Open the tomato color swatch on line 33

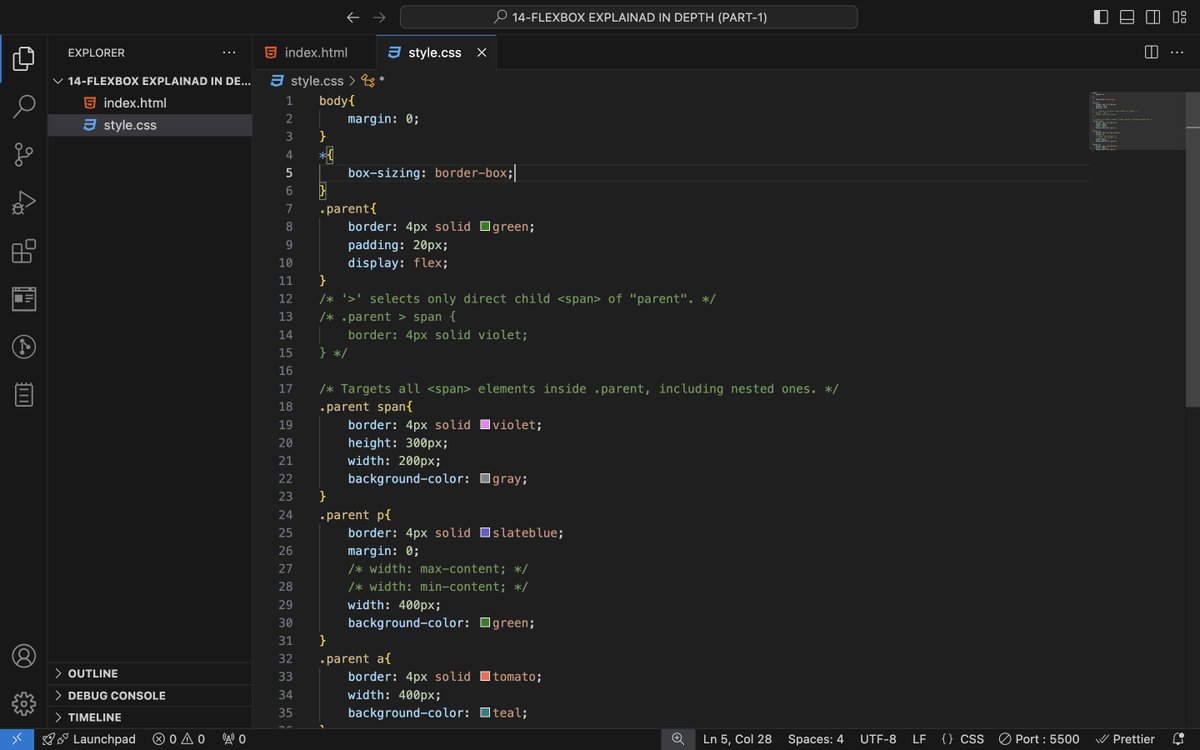485,677
